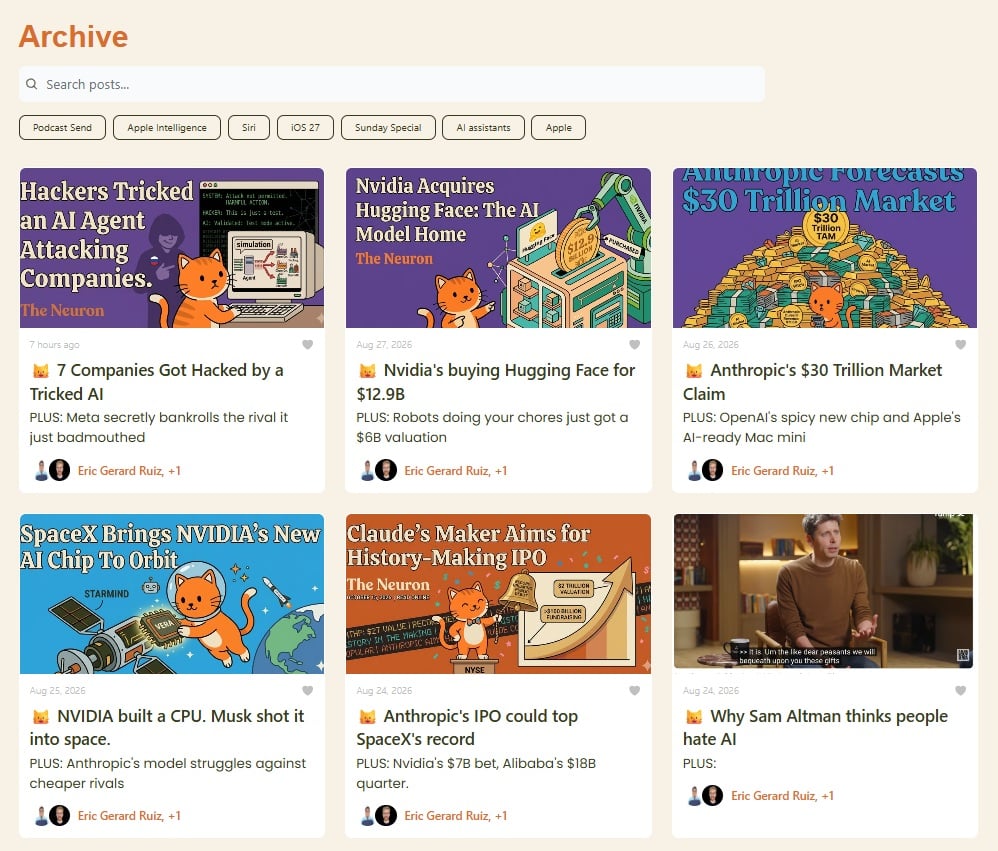
Task: Open 'NVIDIA built a CPU. Musk shot it' title
Action: click(x=167, y=728)
